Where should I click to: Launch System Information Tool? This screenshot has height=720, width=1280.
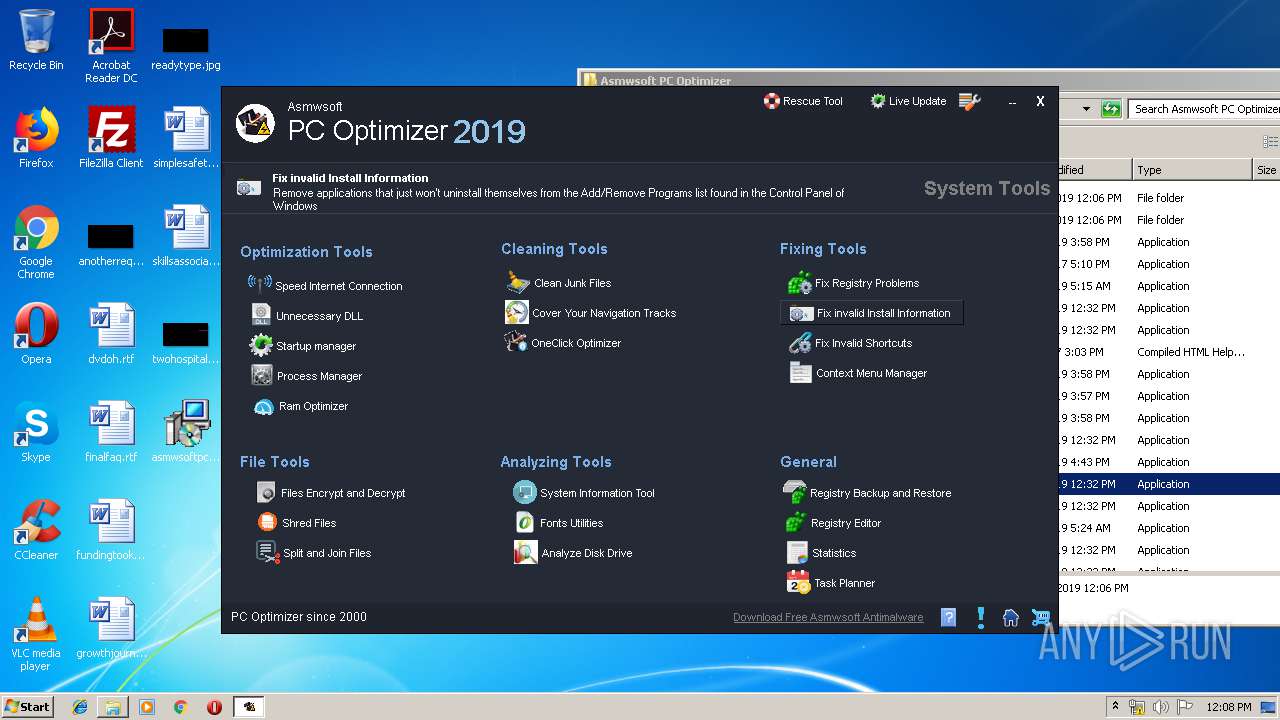pos(584,493)
